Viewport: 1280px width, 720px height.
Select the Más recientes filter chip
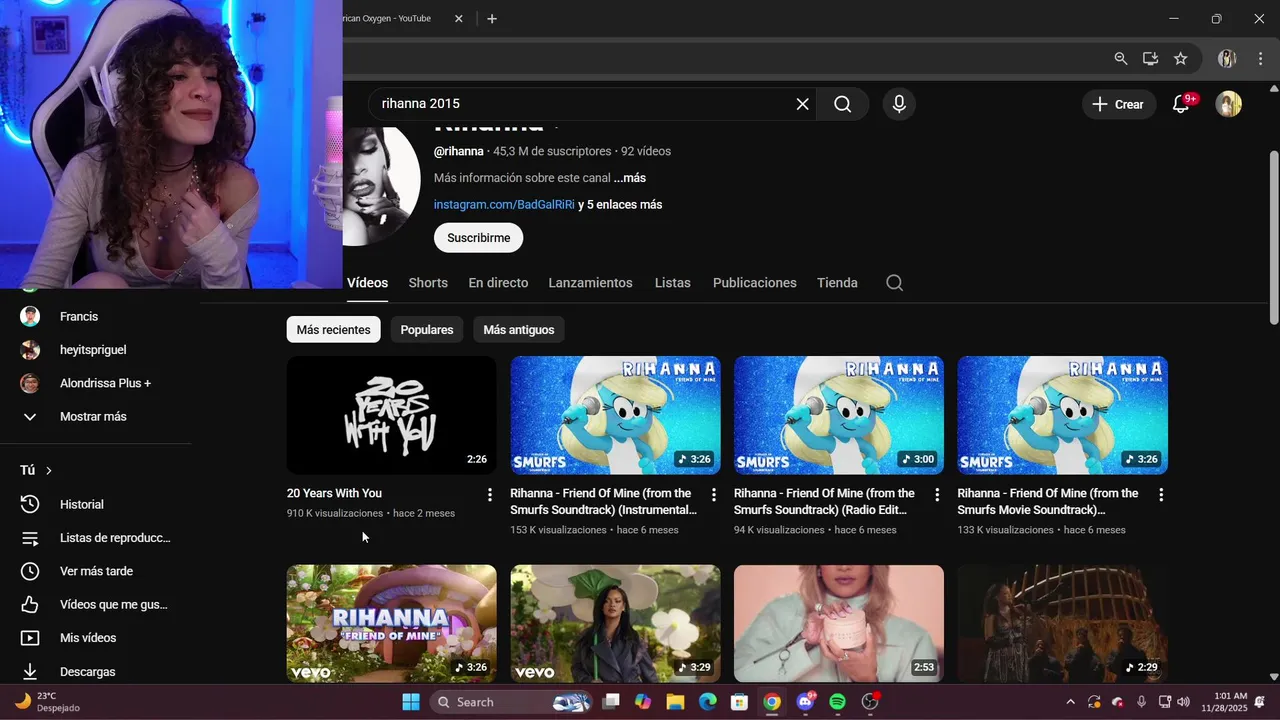tap(333, 330)
